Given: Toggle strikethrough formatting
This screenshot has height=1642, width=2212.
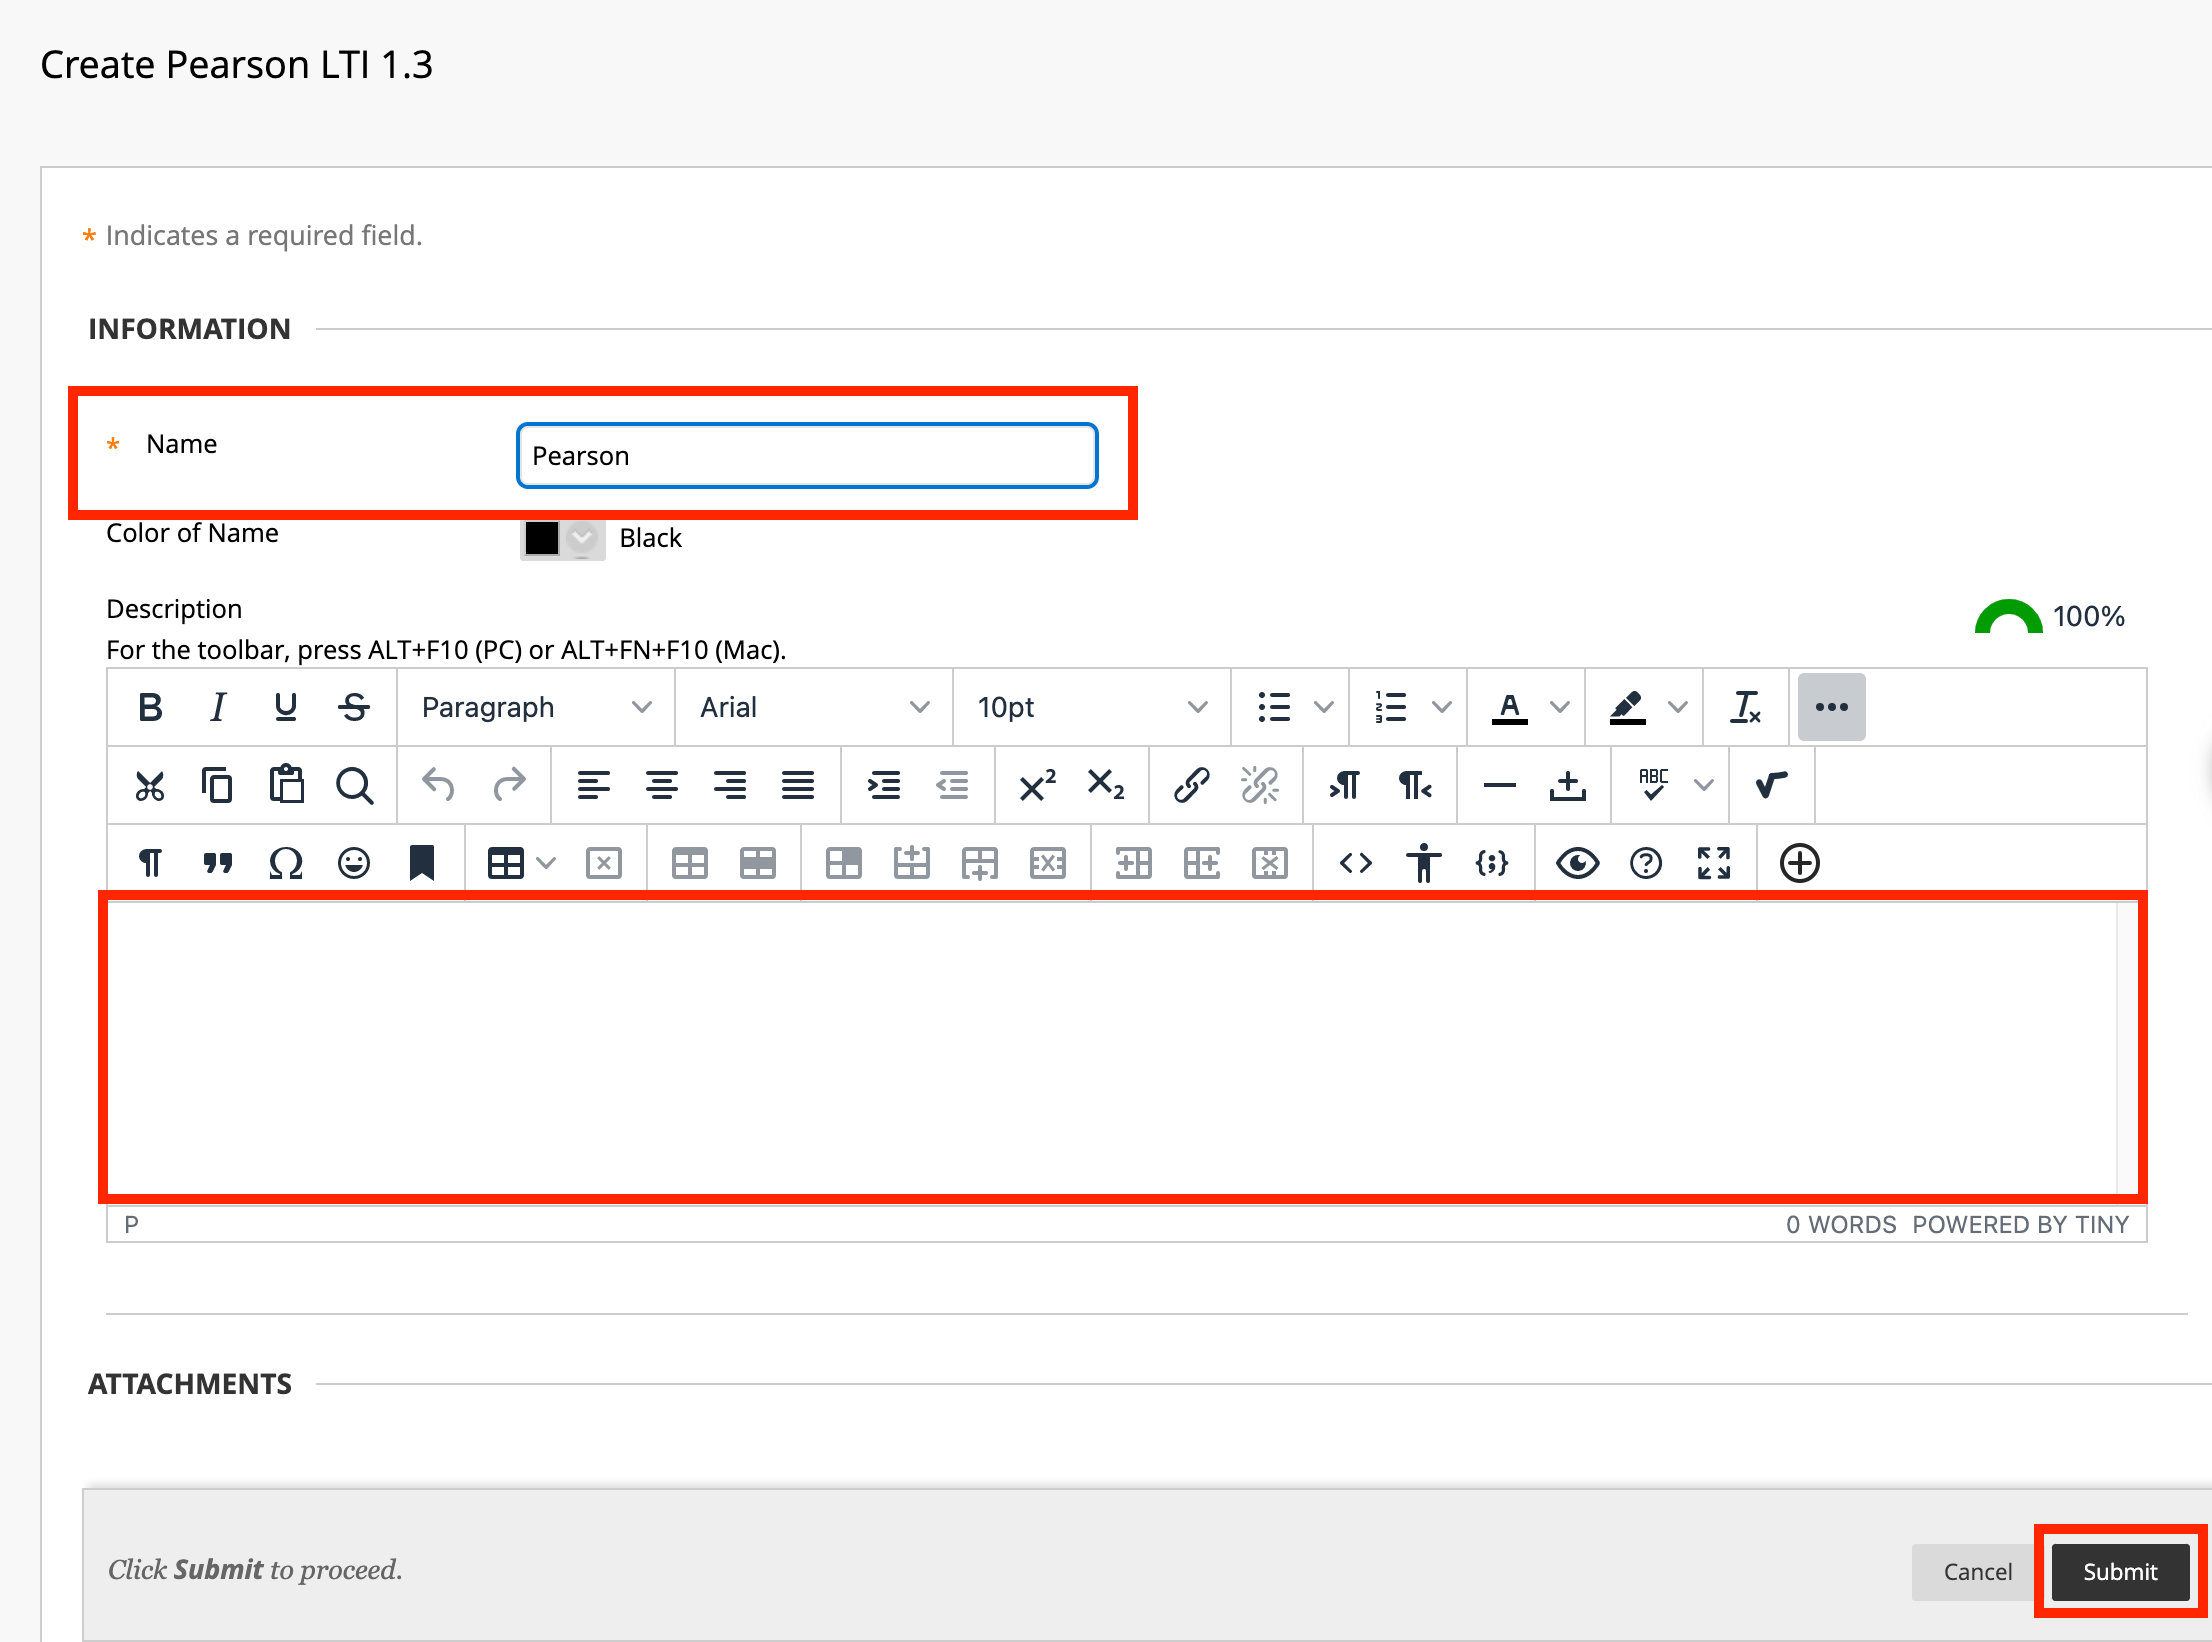Looking at the screenshot, I should 354,707.
